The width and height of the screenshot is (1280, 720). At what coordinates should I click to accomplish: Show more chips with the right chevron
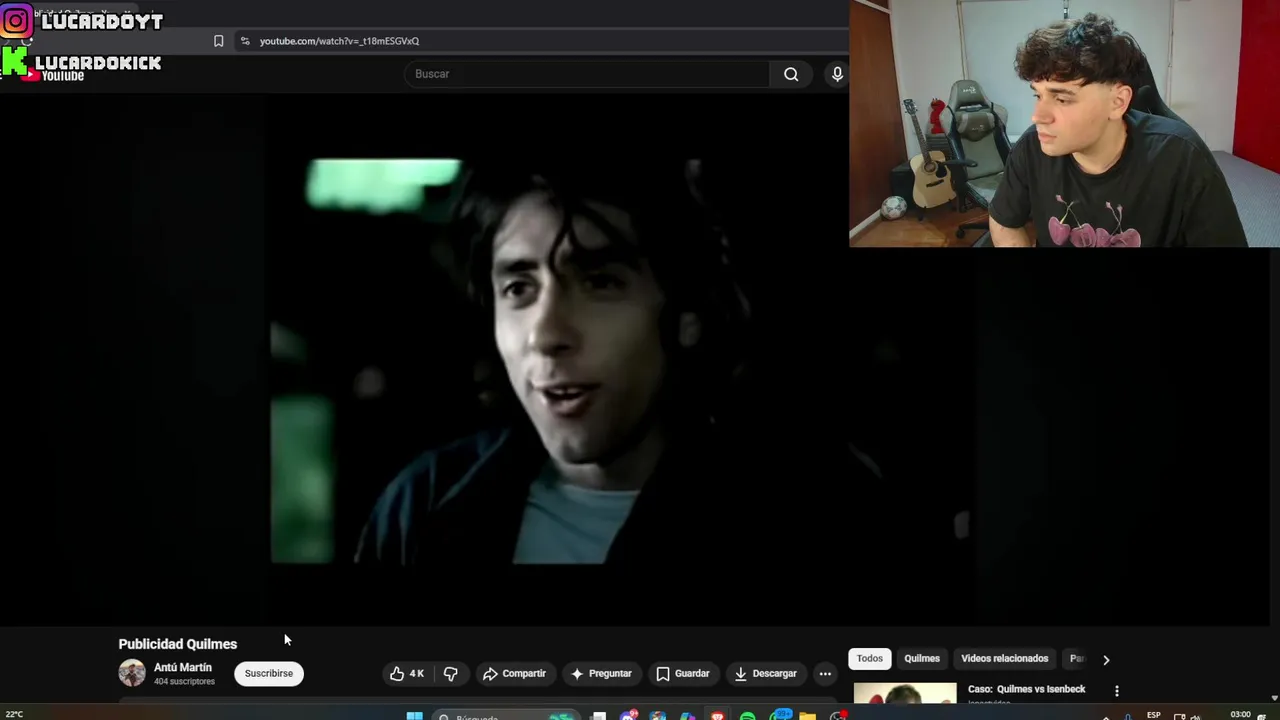coord(1106,659)
